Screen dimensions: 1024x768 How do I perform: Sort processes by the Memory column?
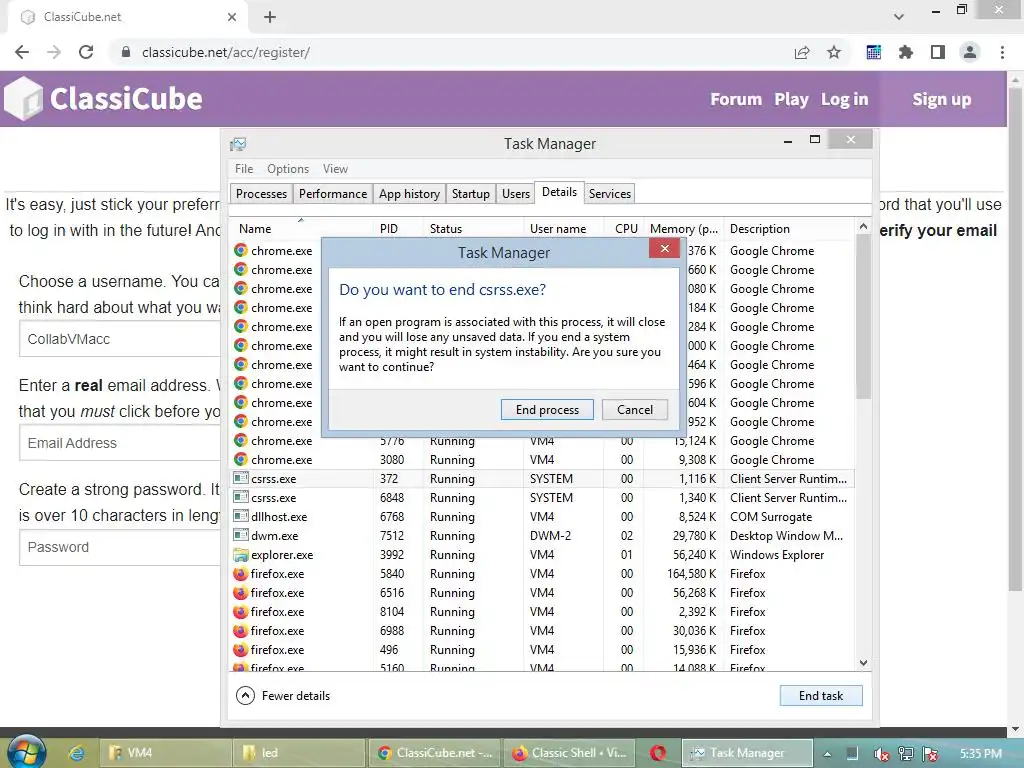pyautogui.click(x=684, y=229)
